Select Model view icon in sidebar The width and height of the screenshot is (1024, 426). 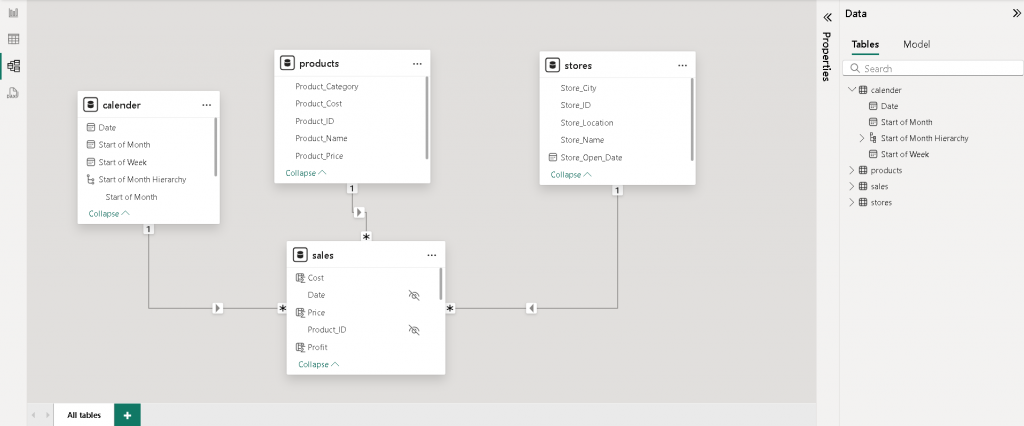(13, 66)
